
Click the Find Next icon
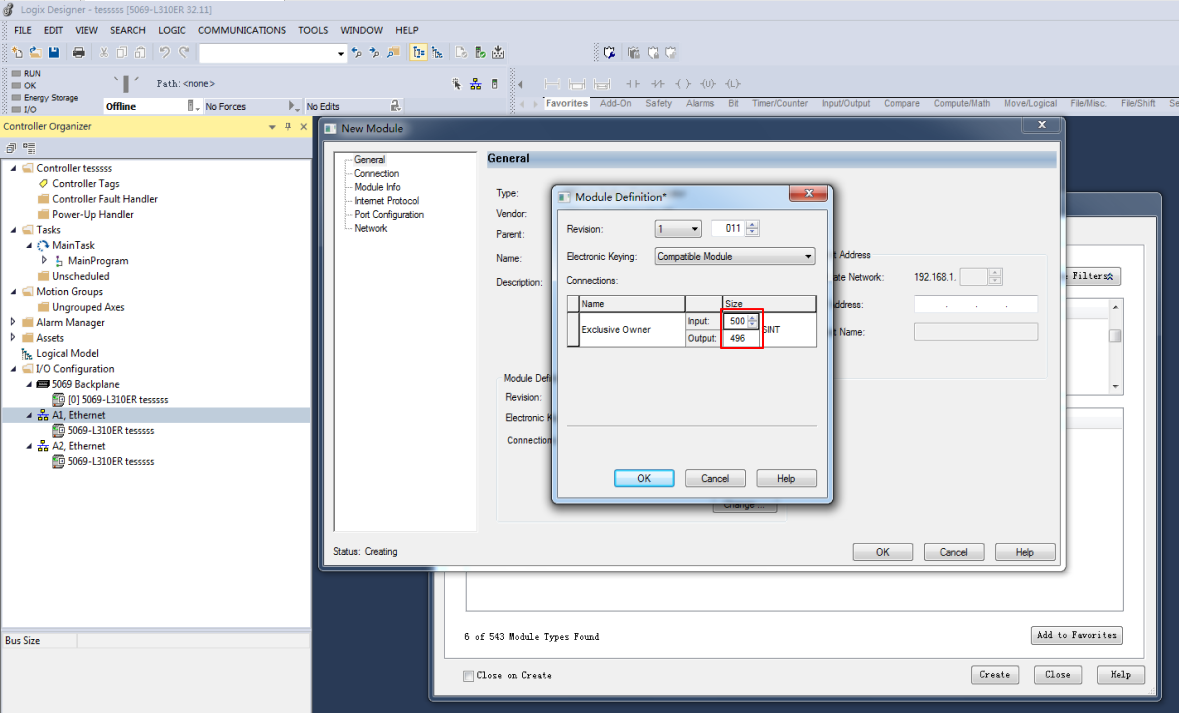pyautogui.click(x=374, y=53)
